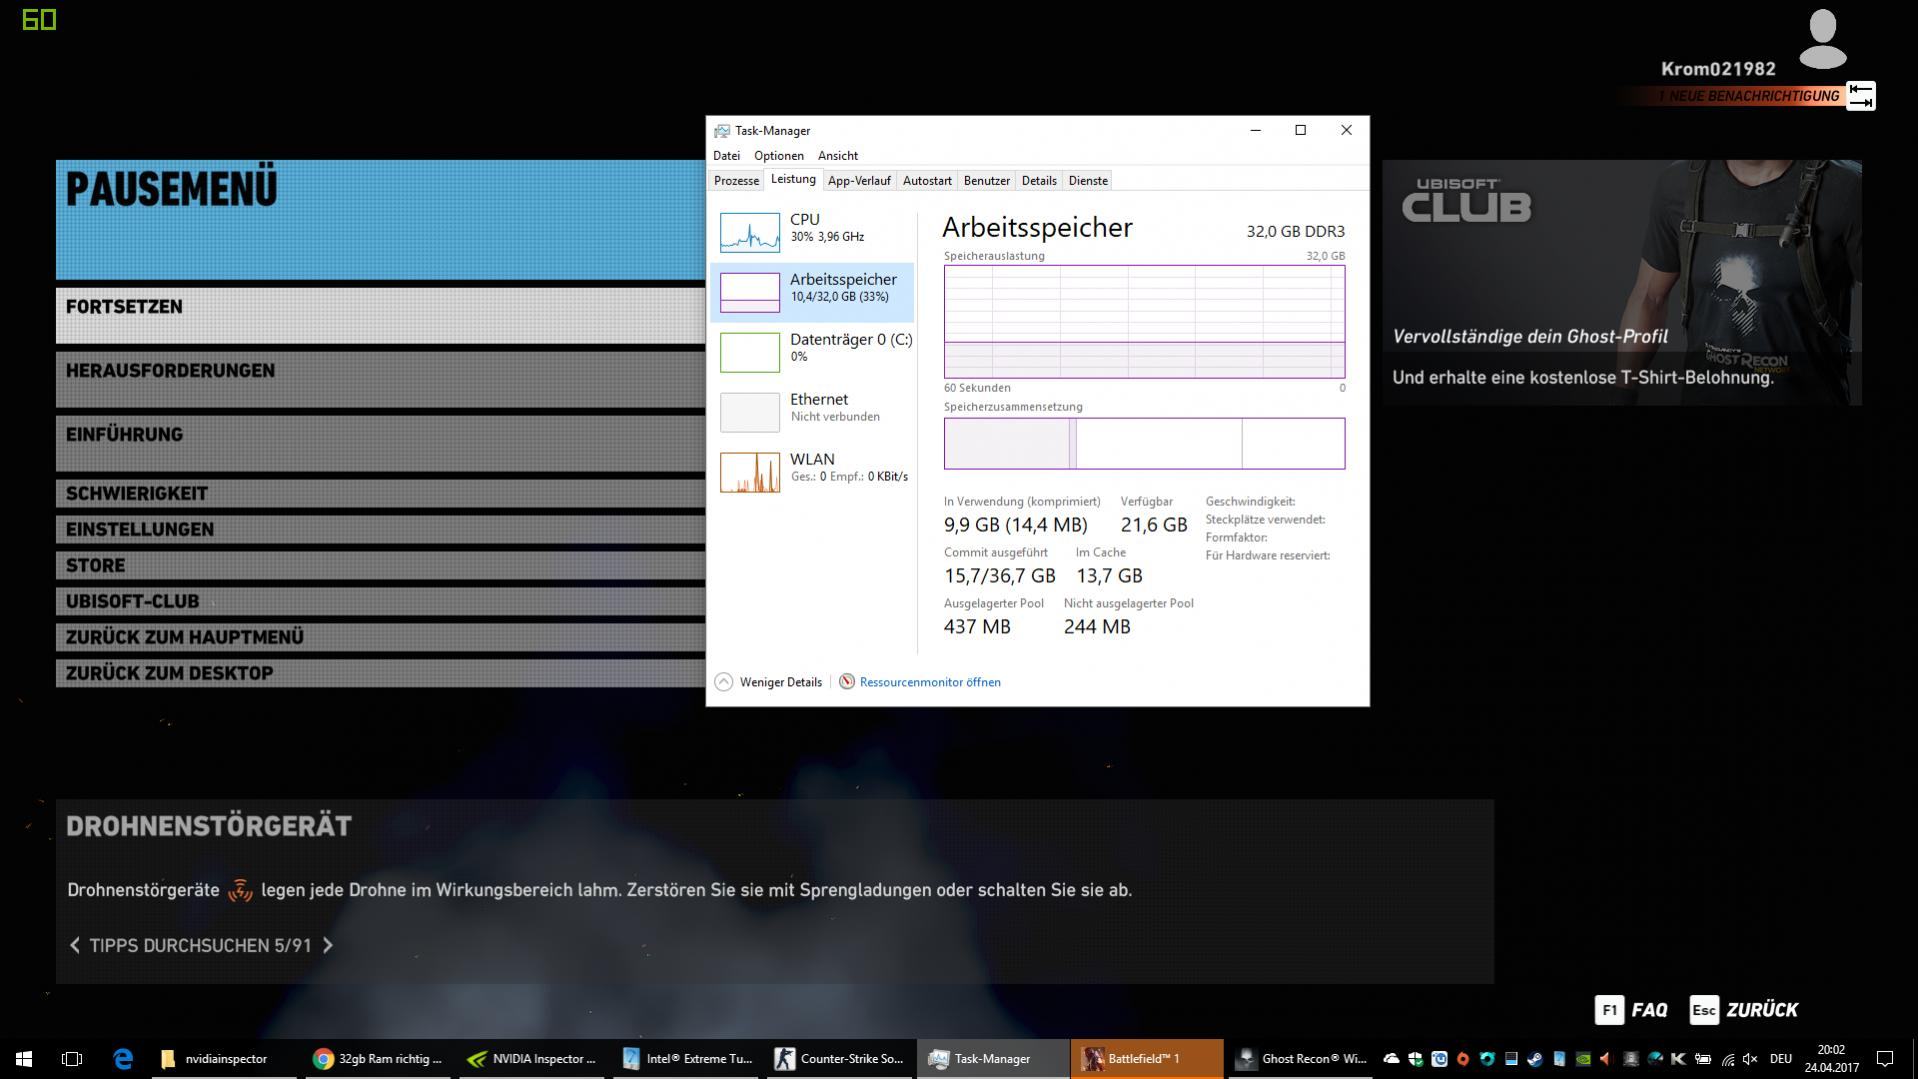The height and width of the screenshot is (1079, 1918).
Task: Switch to the Intel Extreme Tuning taskbar item
Action: (x=687, y=1058)
